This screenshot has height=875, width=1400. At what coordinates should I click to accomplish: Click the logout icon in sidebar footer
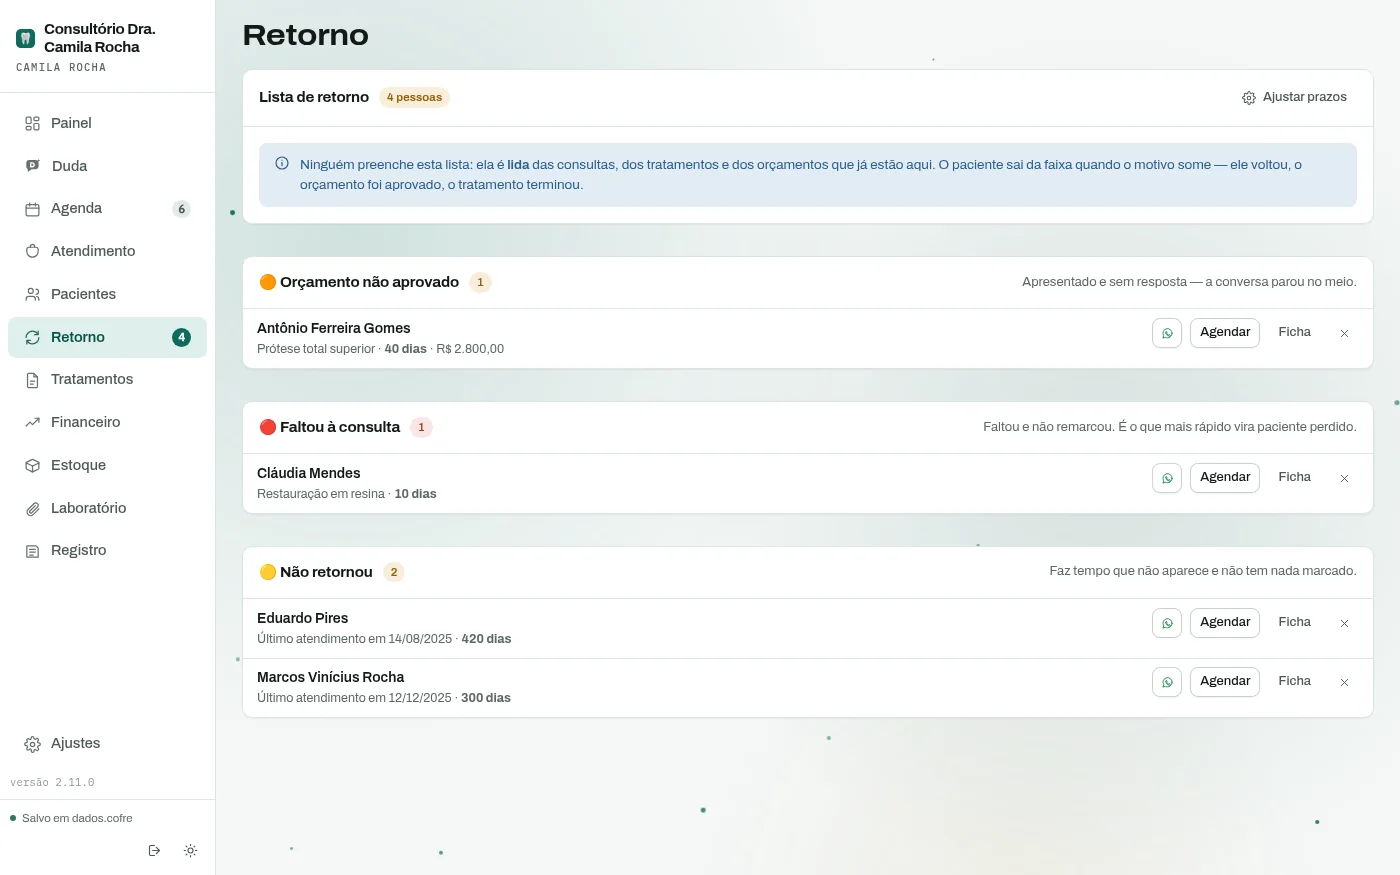coord(154,850)
